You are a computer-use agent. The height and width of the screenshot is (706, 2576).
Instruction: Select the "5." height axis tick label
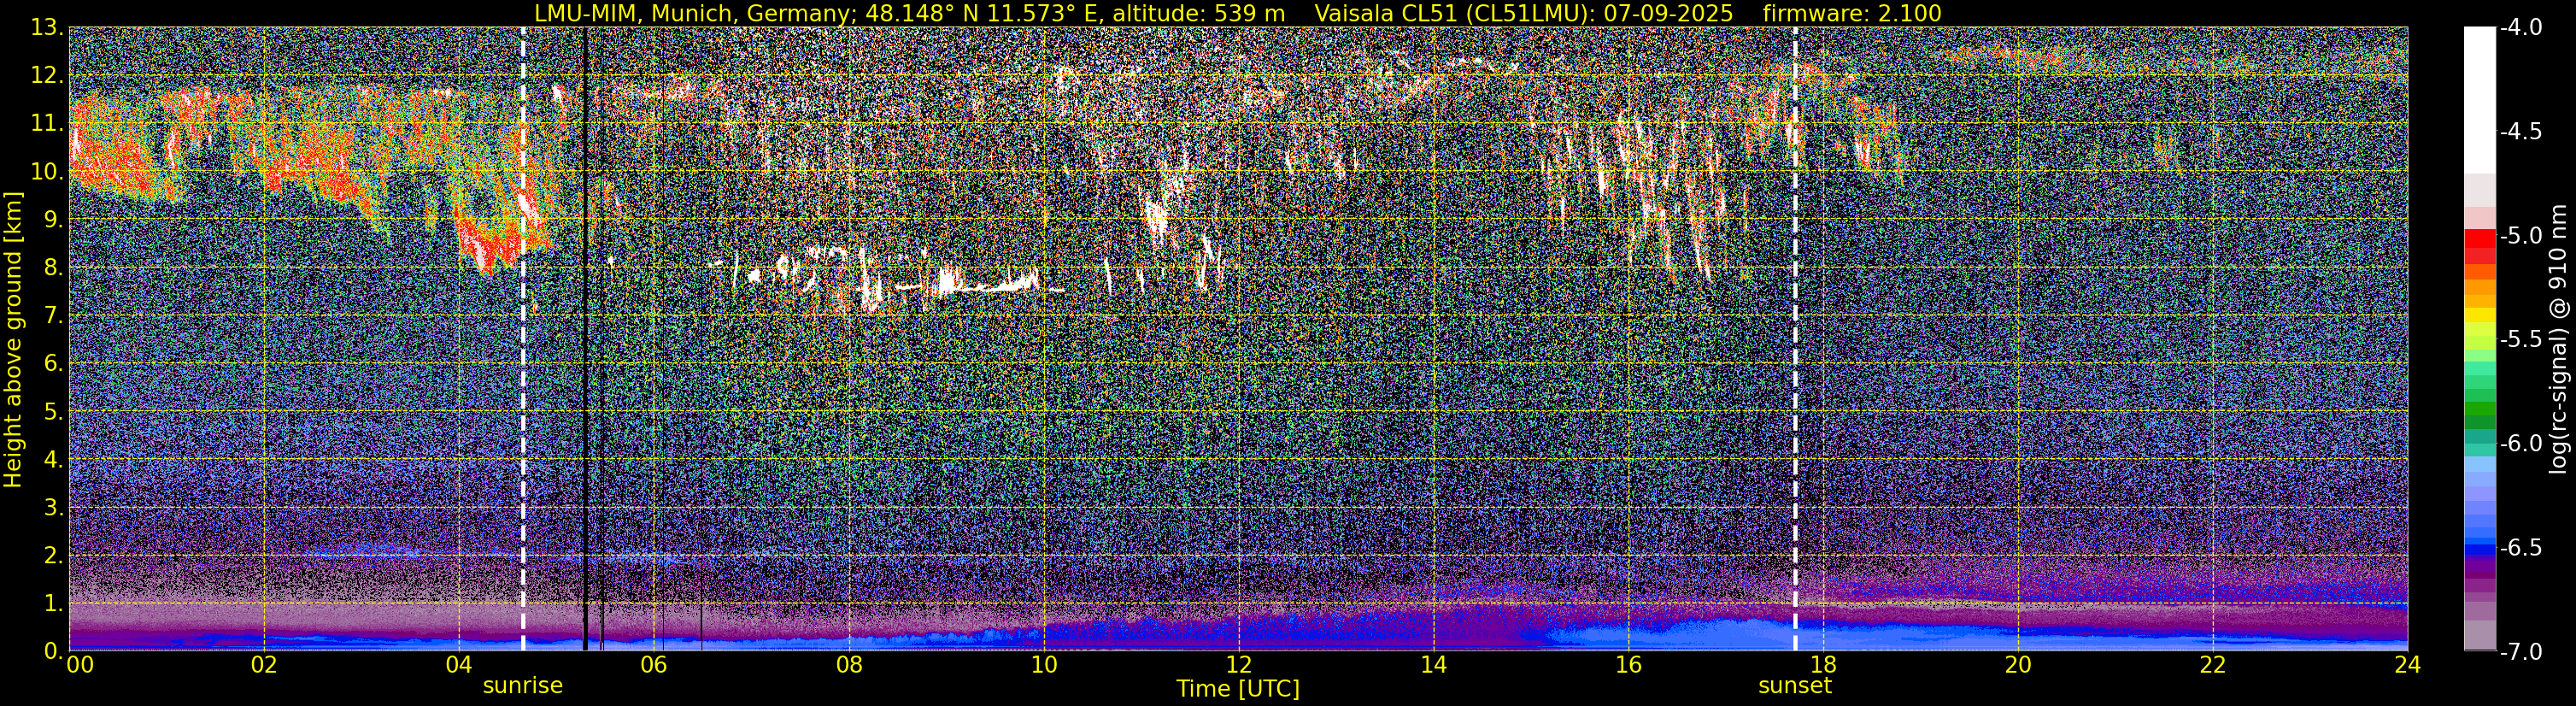(x=54, y=411)
